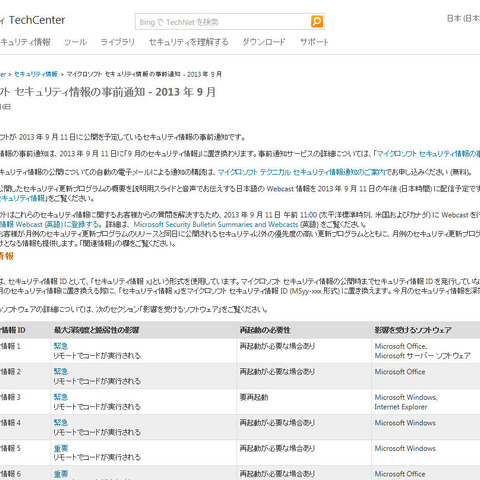Click 緊急 link in bulletin 2 row
Screen dimensions: 480x480
coord(61,371)
